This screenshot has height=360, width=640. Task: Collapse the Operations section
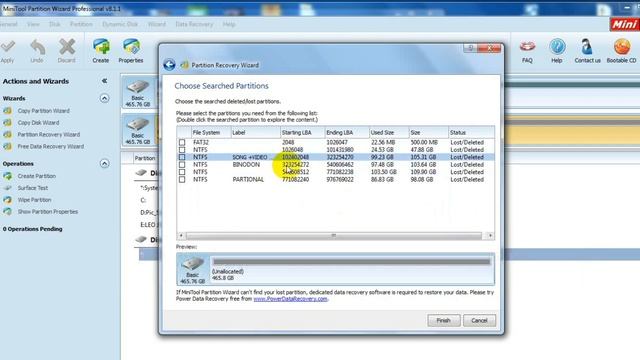(104, 164)
